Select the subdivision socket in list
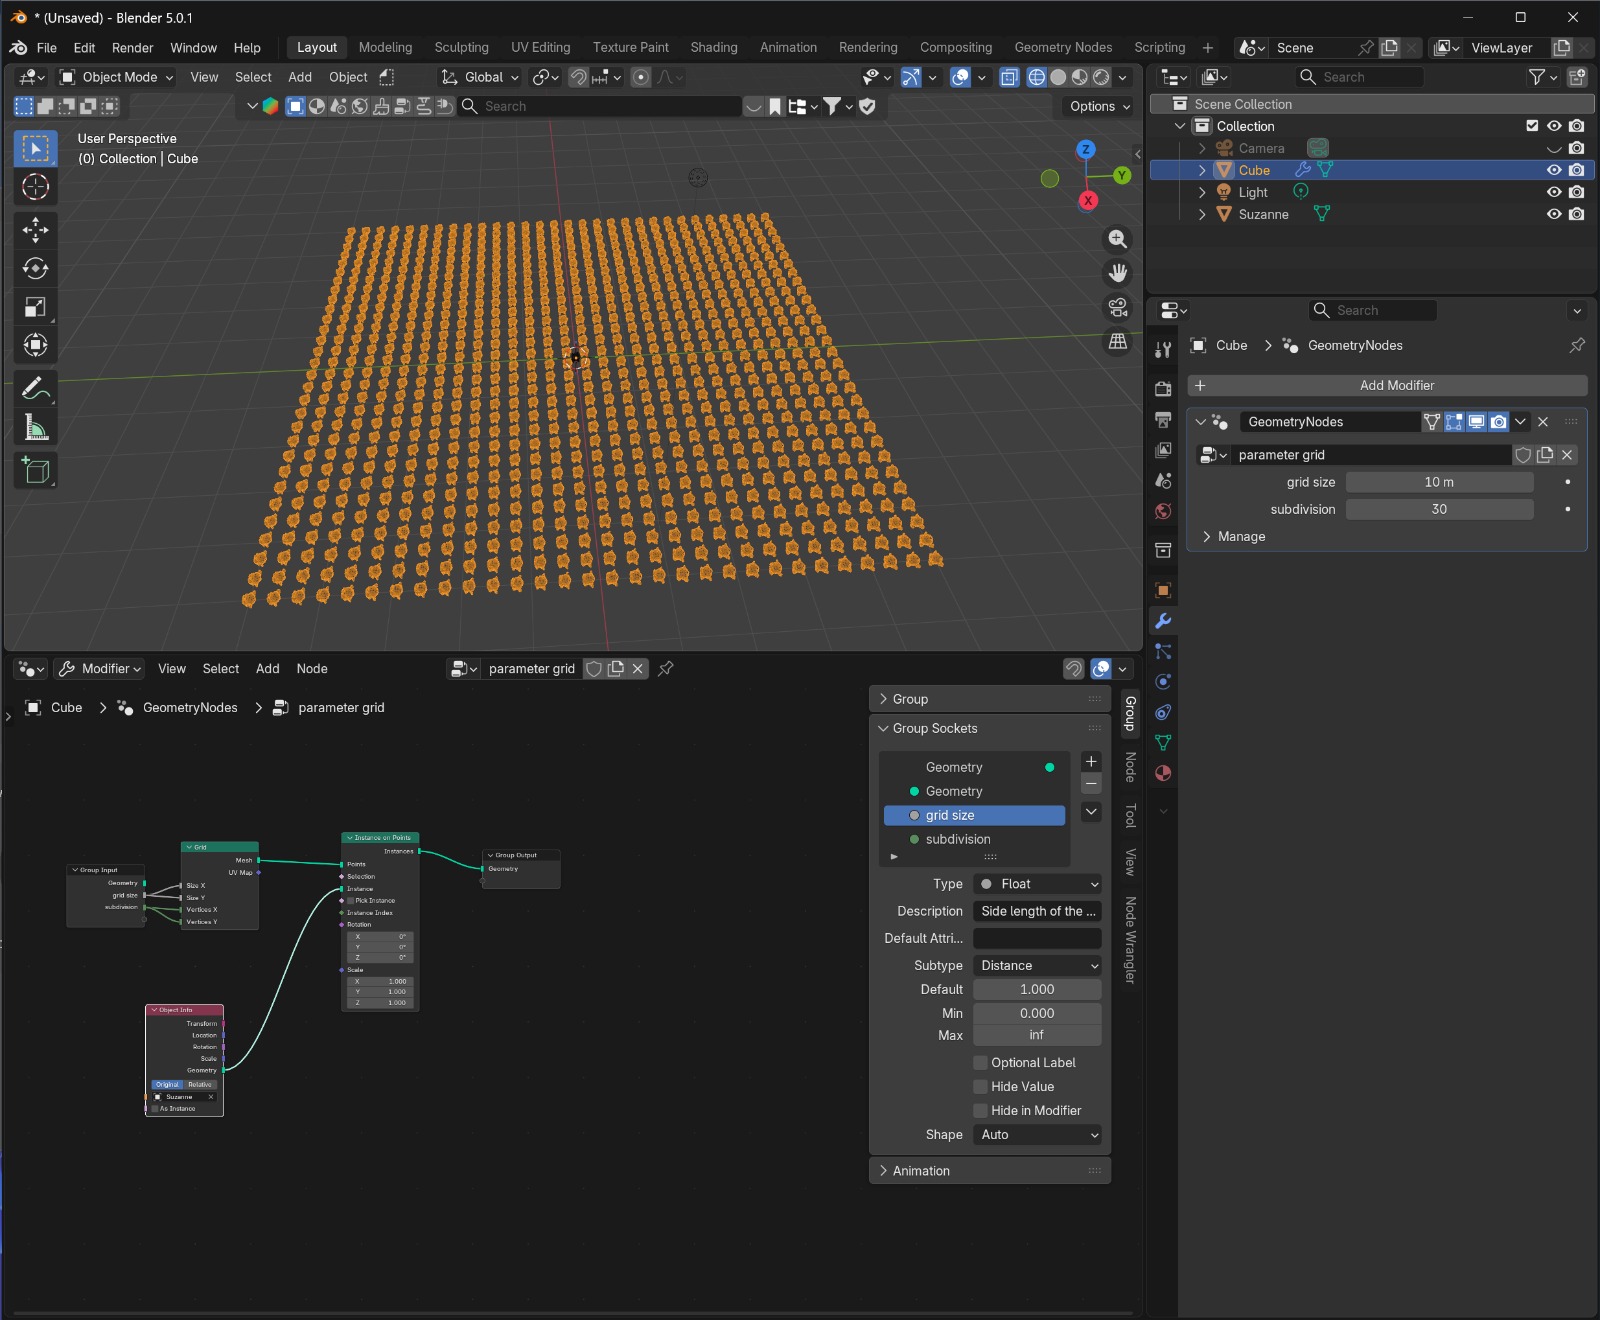1600x1320 pixels. point(958,840)
